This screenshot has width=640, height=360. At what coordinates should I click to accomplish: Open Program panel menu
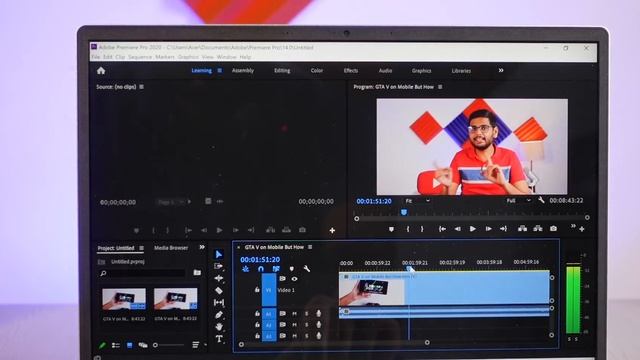tap(440, 87)
